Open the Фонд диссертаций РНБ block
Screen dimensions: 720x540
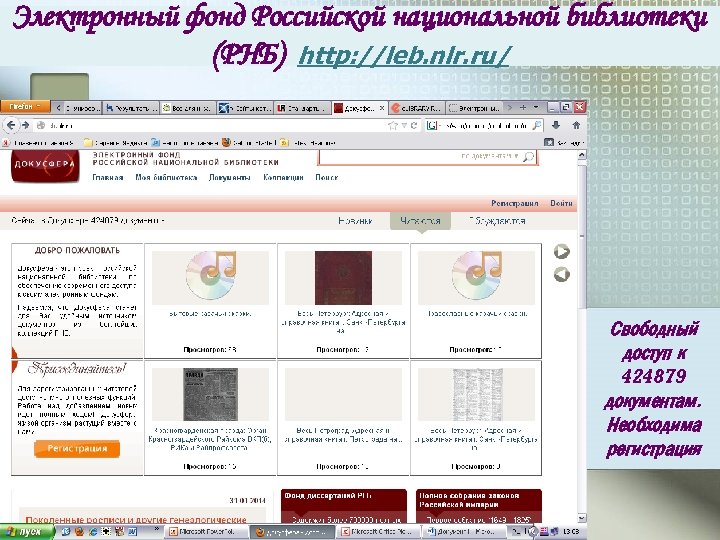coord(343,506)
